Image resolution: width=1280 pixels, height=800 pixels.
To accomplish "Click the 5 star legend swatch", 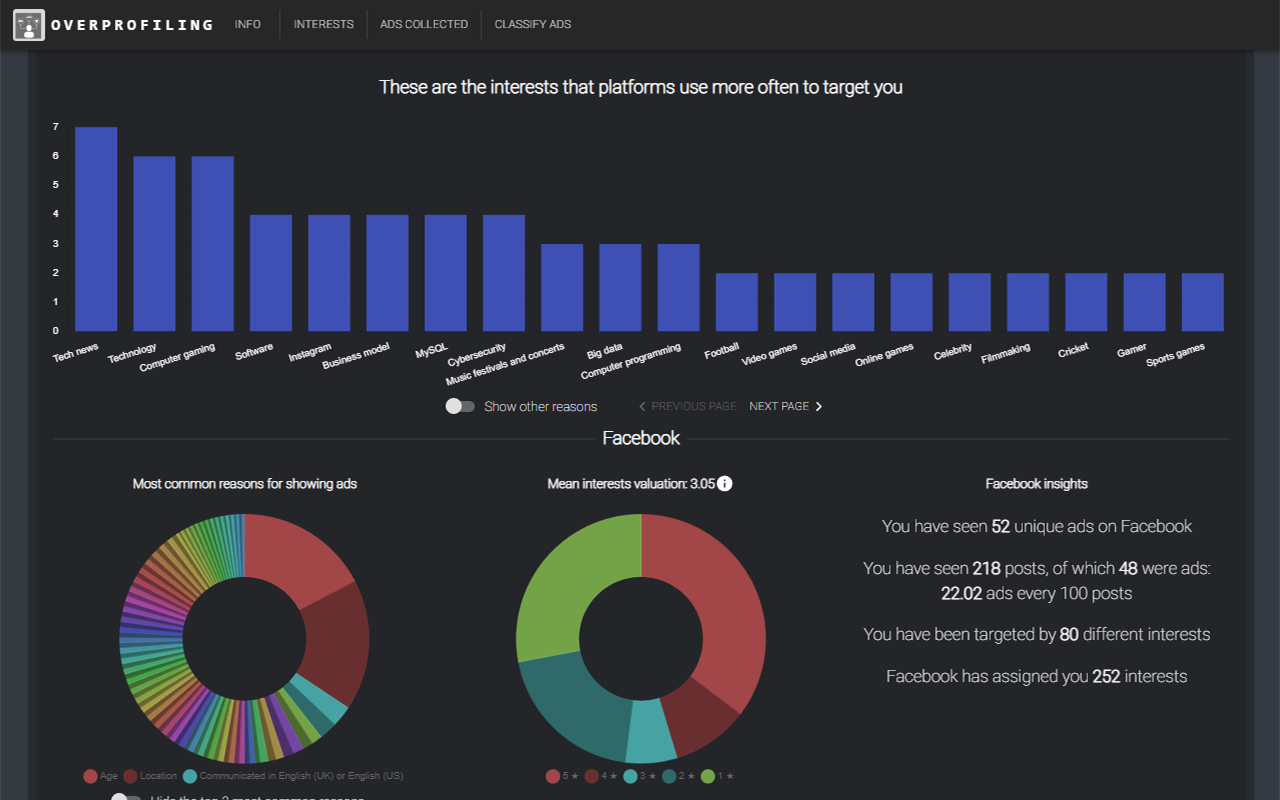I will click(x=553, y=776).
